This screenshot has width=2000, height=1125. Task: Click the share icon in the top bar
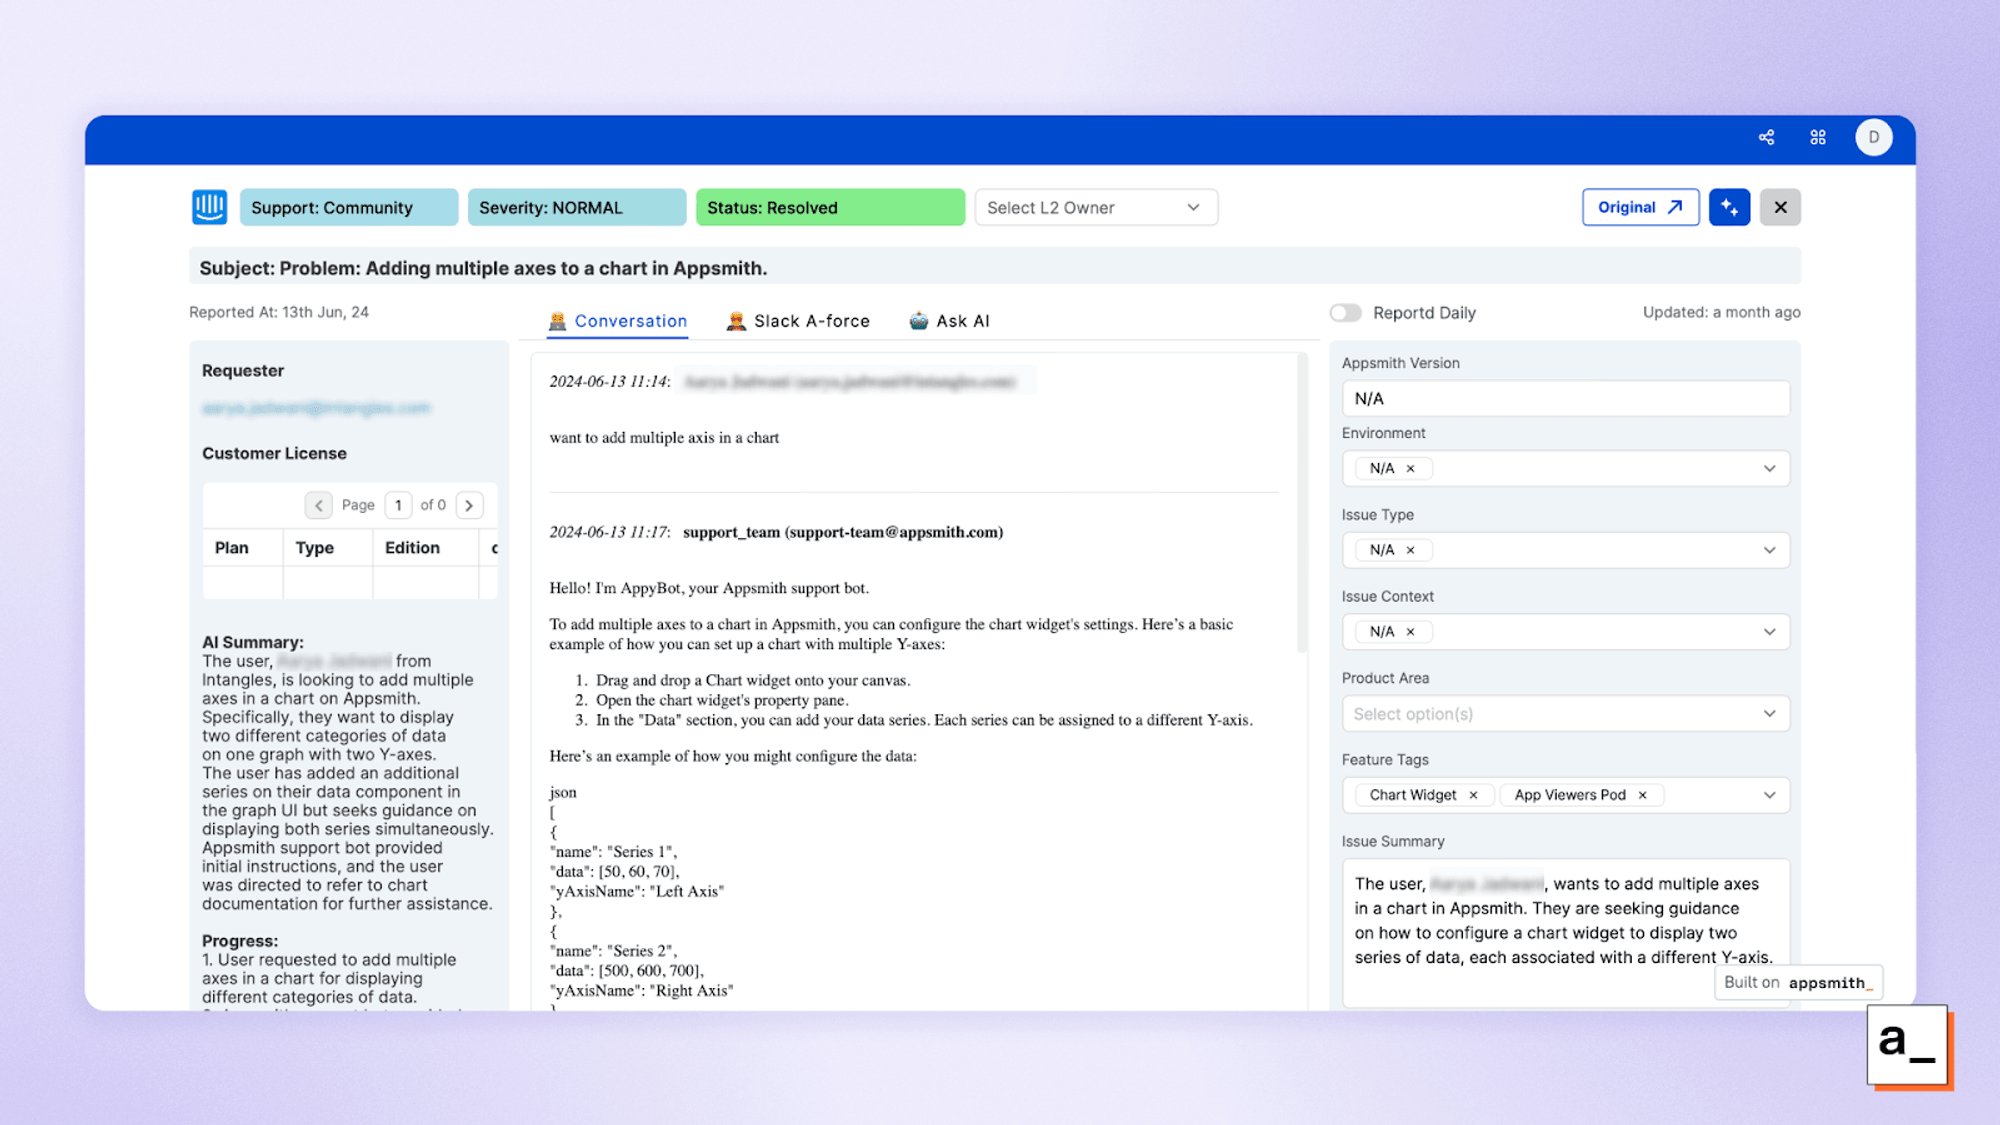click(x=1766, y=137)
